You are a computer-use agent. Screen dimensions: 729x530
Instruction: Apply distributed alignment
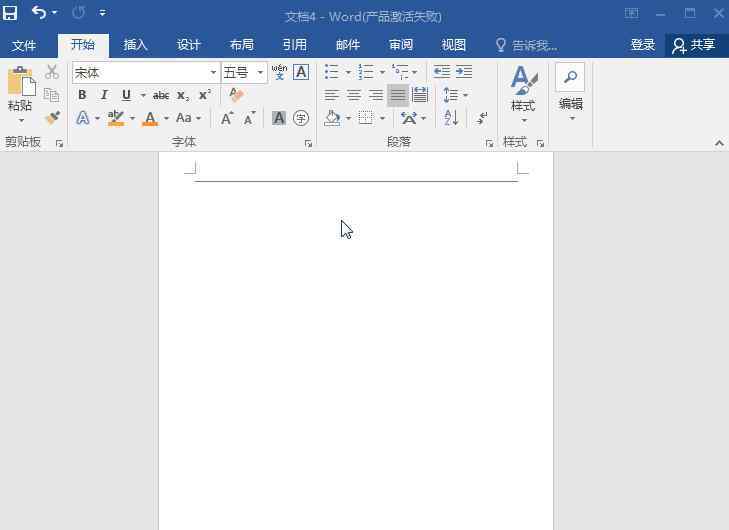point(420,95)
